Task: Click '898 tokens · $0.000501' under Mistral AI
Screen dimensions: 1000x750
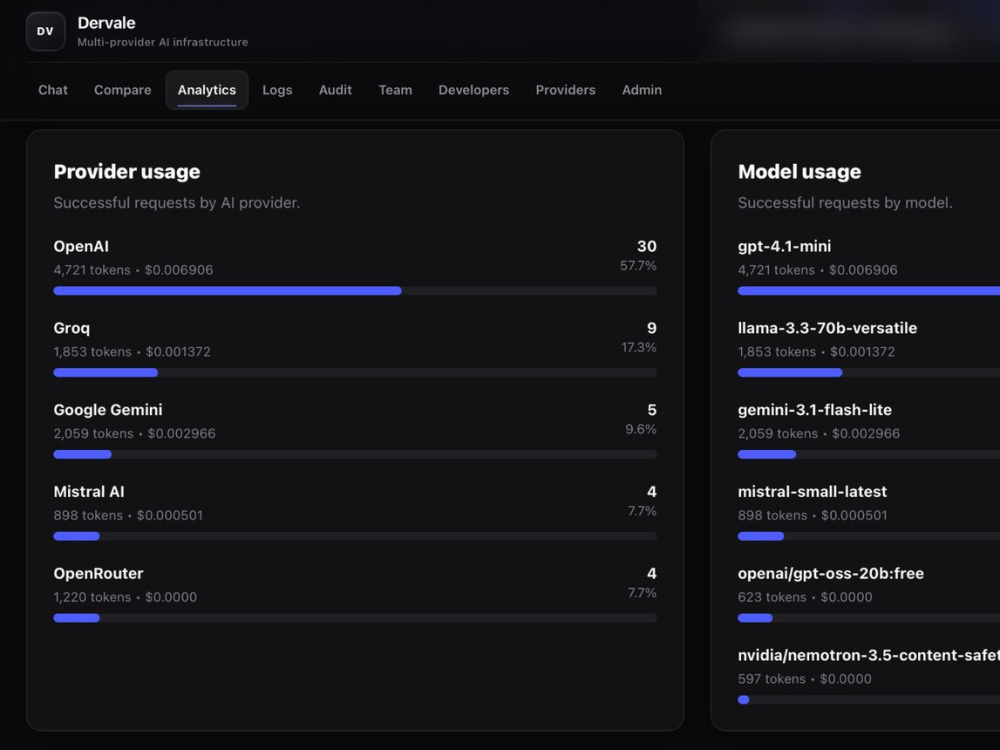Action: [x=128, y=515]
